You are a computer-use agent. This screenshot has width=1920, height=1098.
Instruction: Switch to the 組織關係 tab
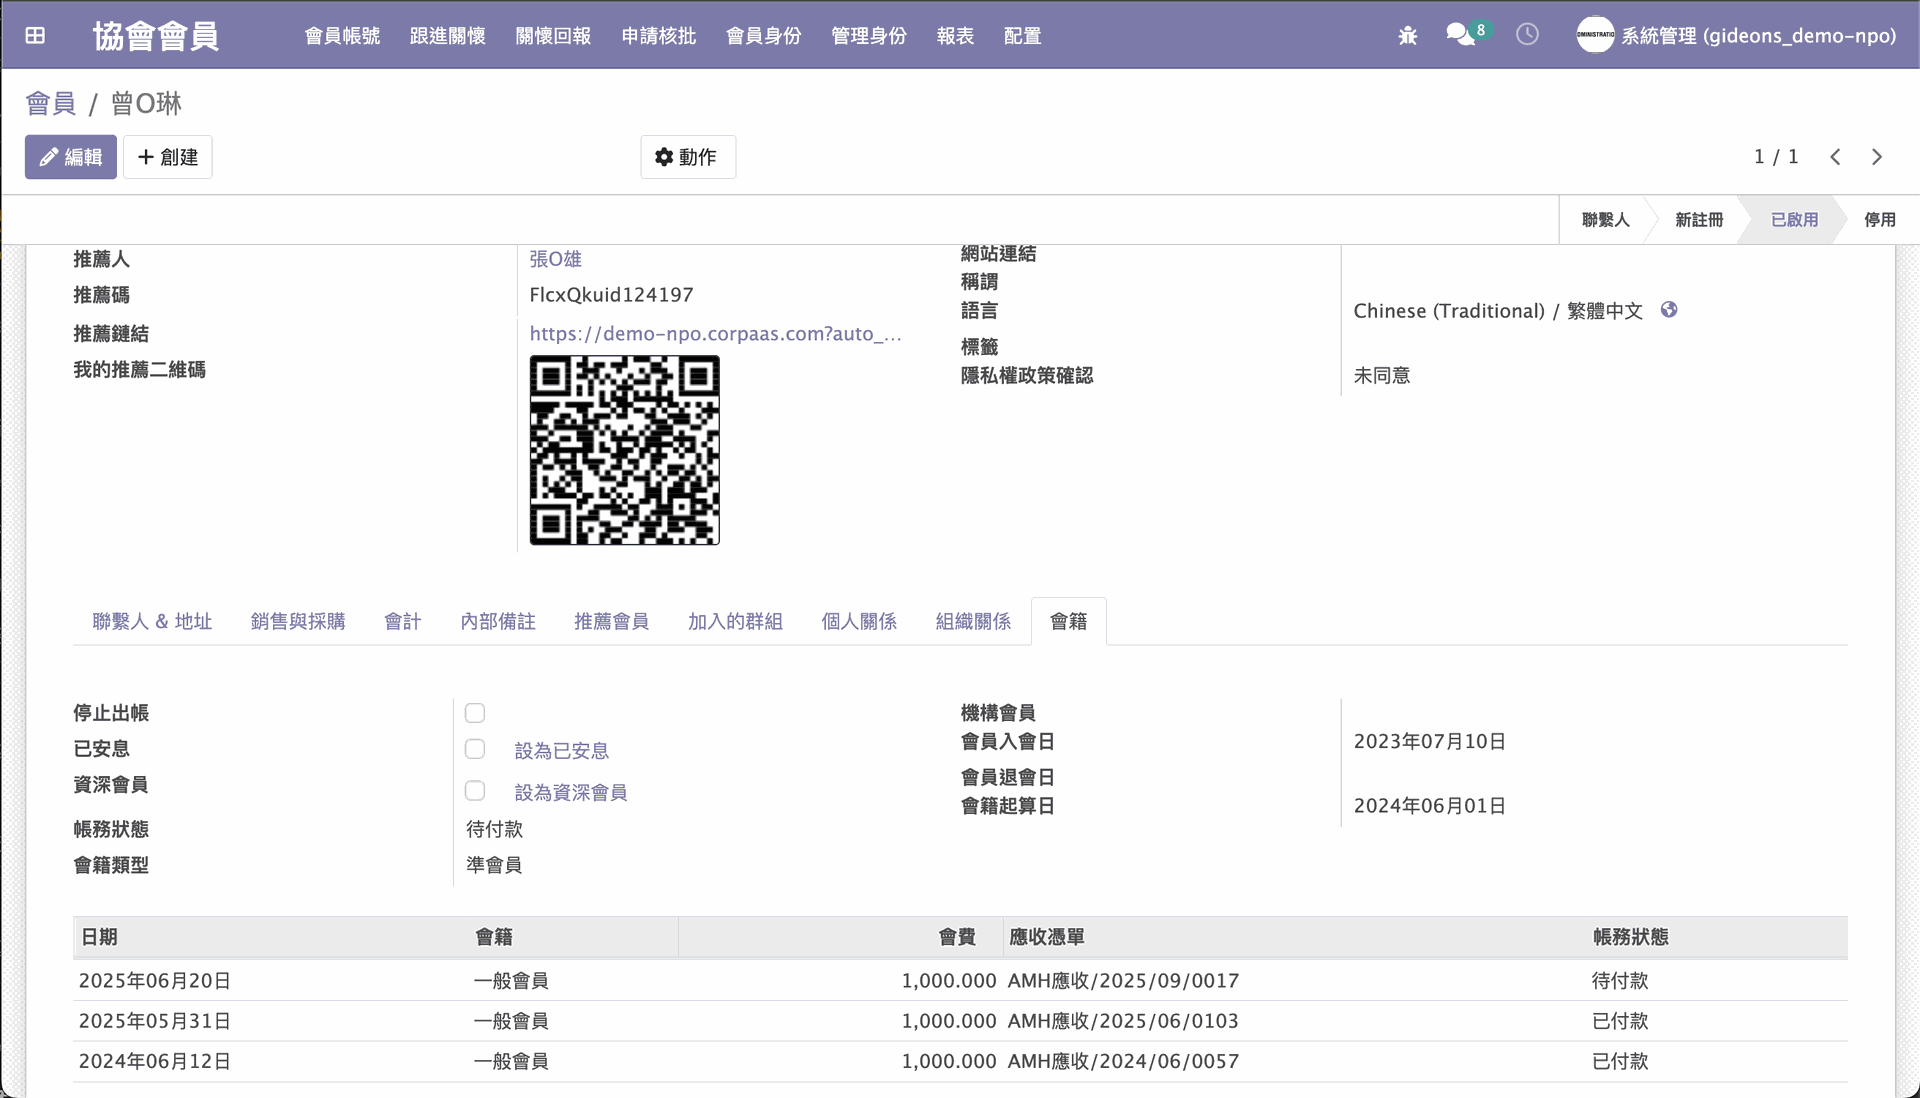[x=973, y=622]
